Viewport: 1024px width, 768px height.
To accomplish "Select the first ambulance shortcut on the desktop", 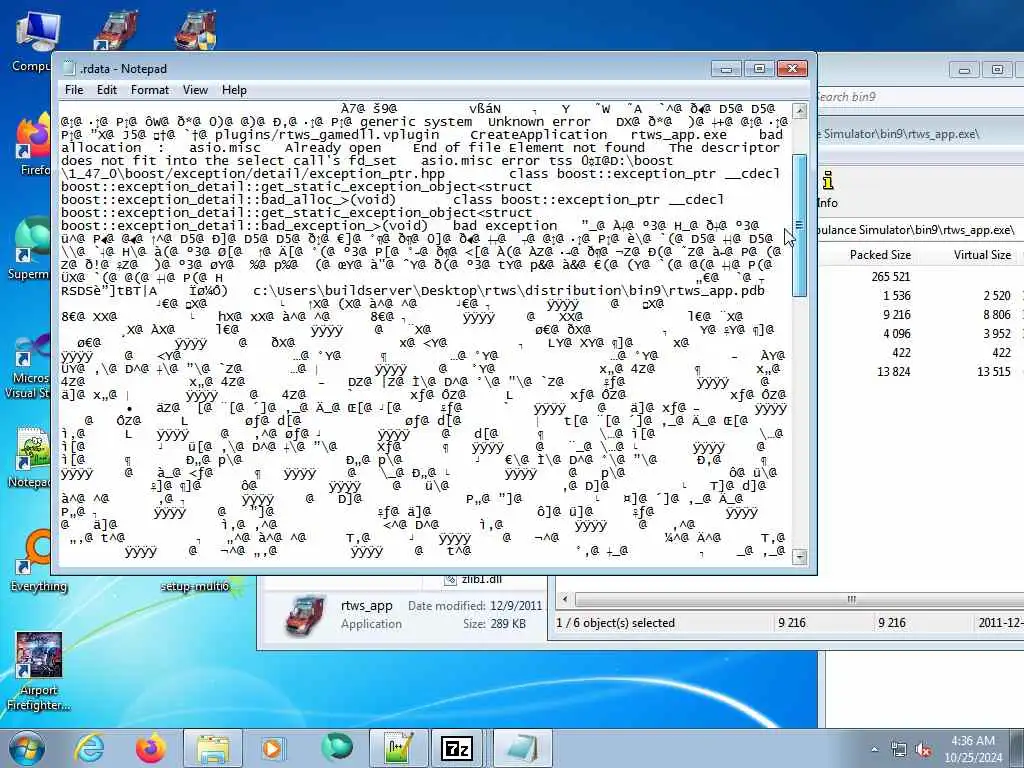I will point(116,29).
